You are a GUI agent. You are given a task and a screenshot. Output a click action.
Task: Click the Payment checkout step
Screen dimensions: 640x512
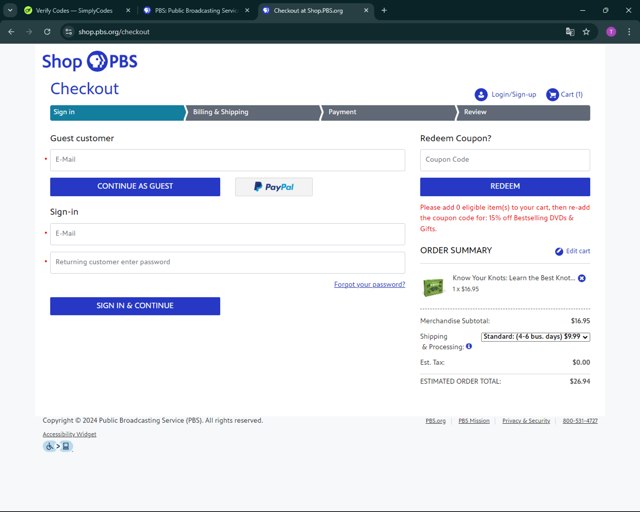coord(388,113)
